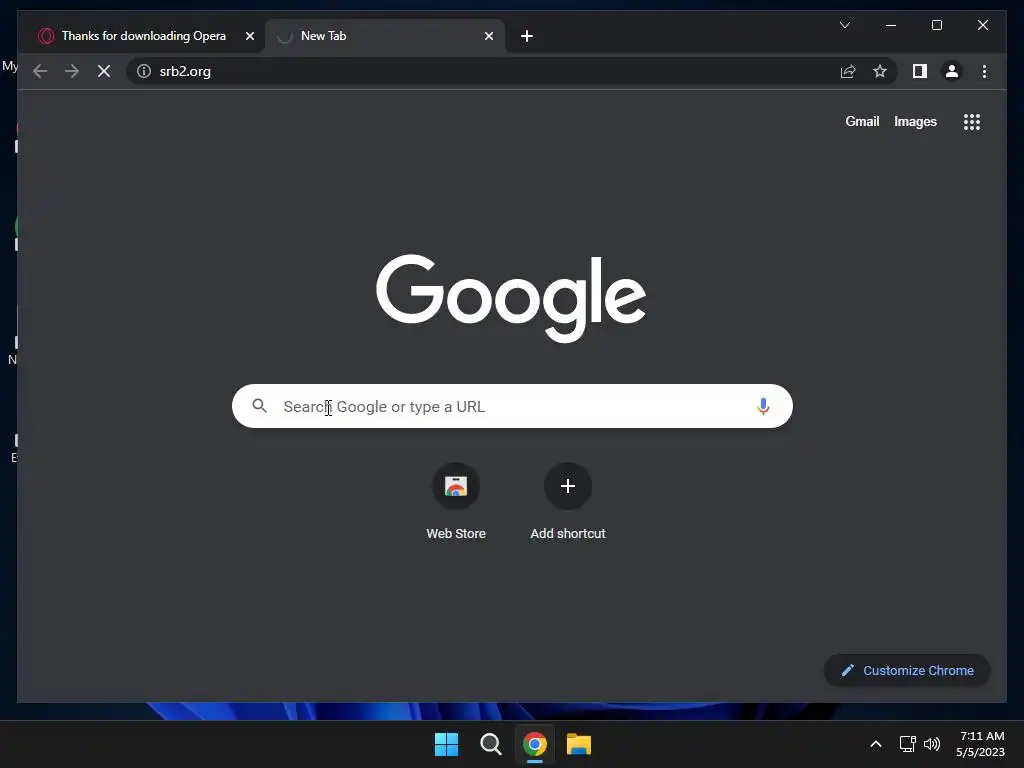Open Gmail link
The width and height of the screenshot is (1024, 768).
[x=862, y=121]
